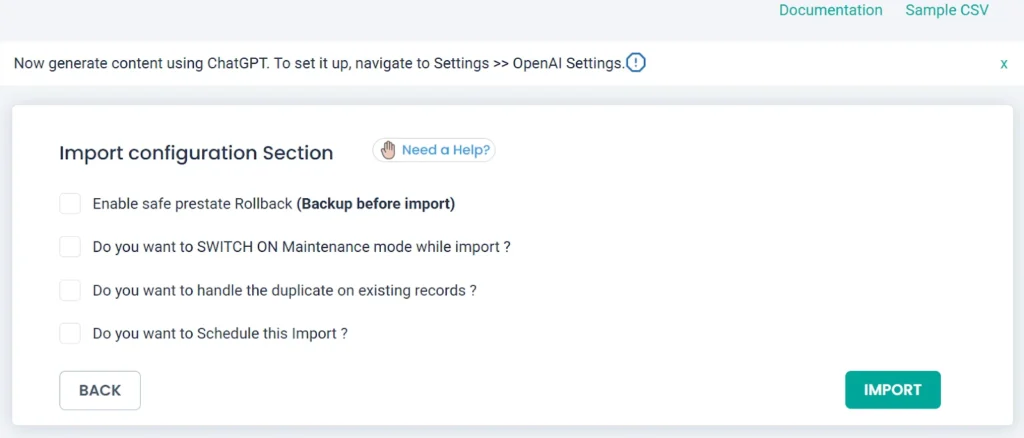Download the Sample CSV link
The width and height of the screenshot is (1024, 438).
point(947,10)
